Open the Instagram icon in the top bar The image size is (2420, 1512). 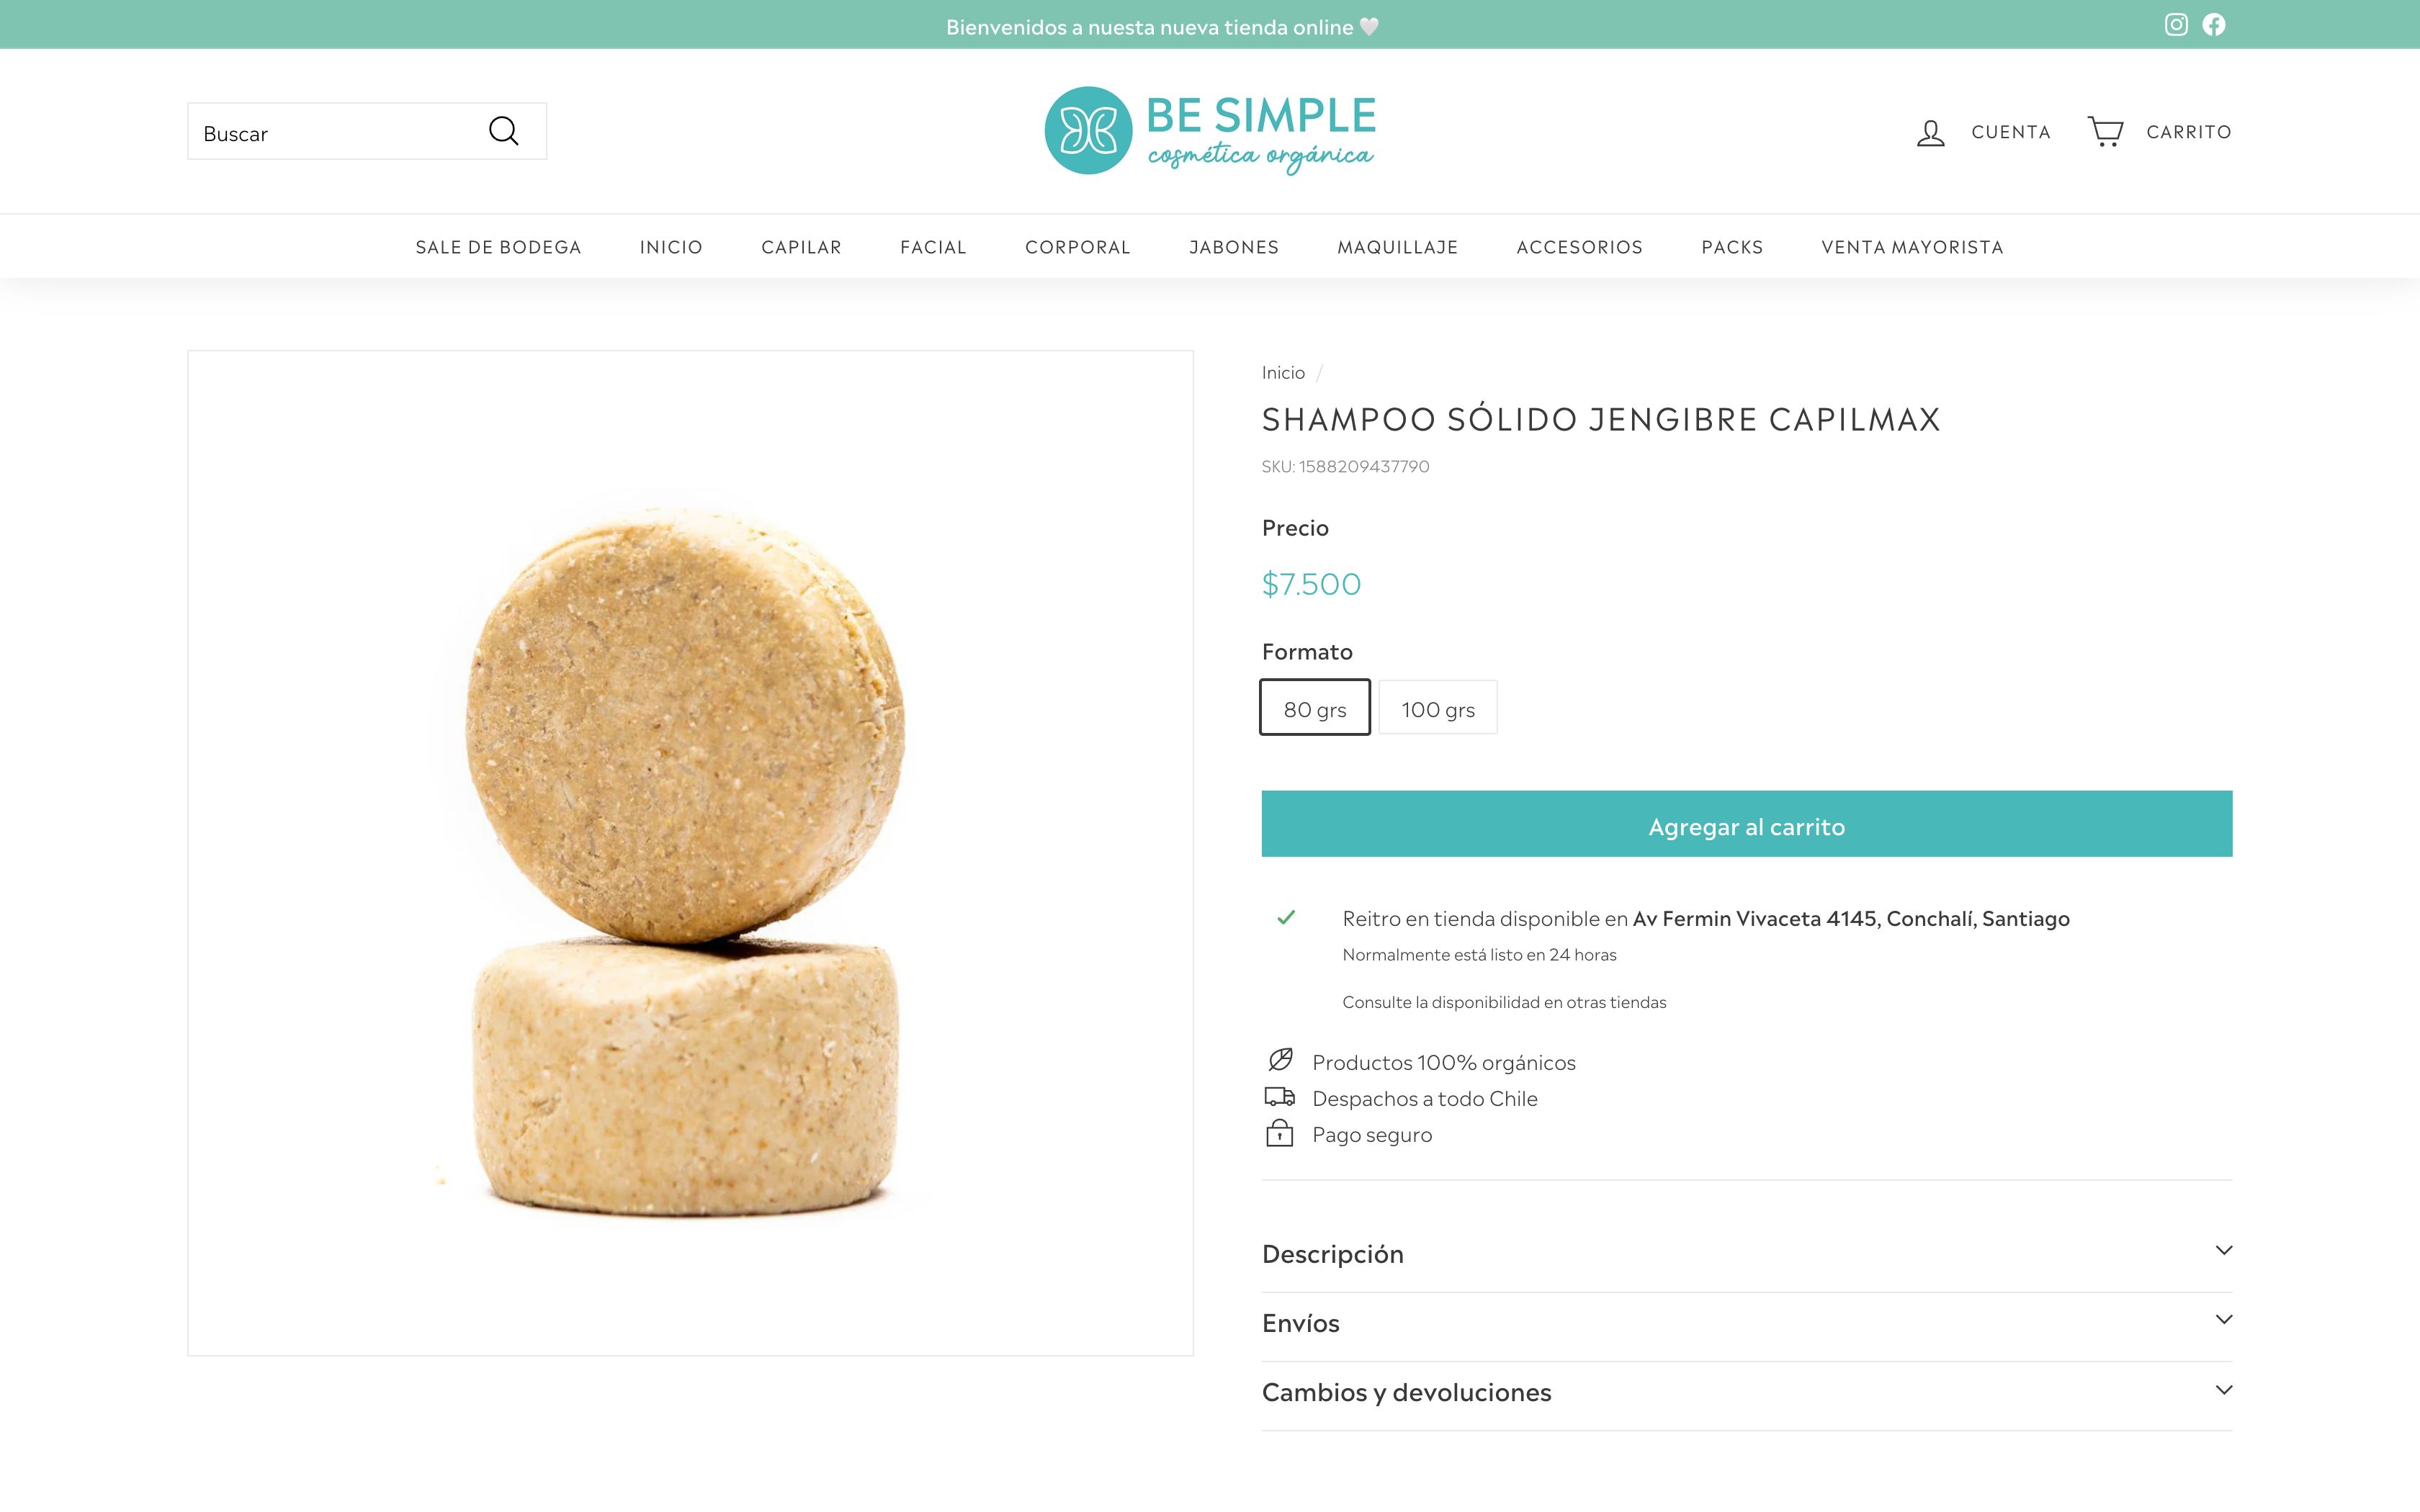click(2176, 25)
